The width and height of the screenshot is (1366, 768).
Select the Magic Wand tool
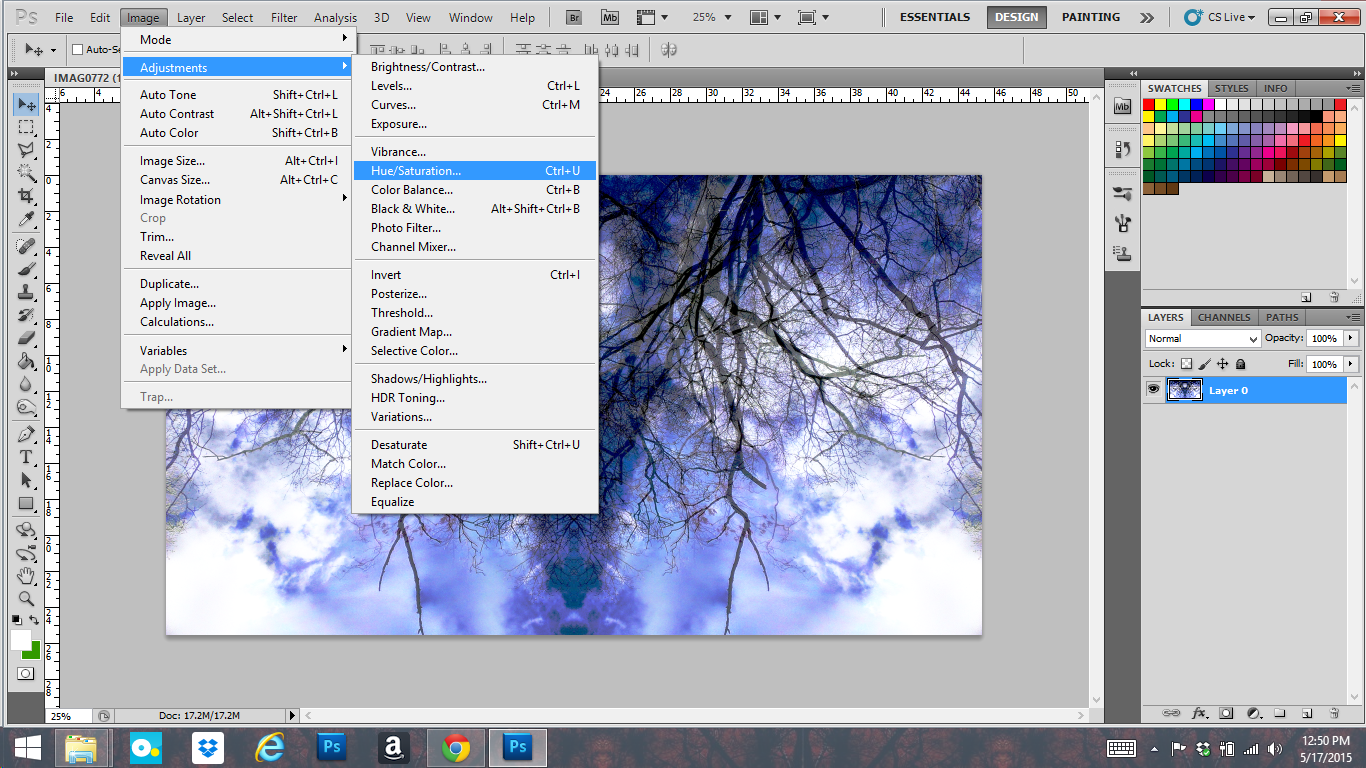[x=26, y=173]
